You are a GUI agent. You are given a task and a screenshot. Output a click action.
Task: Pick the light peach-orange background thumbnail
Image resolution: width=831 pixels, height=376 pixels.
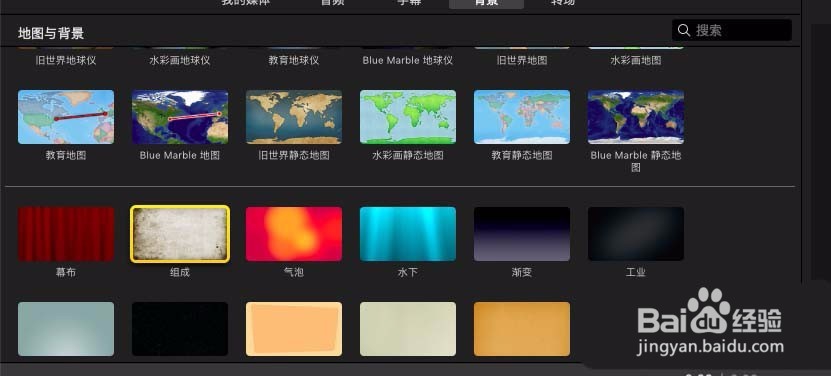pos(294,329)
